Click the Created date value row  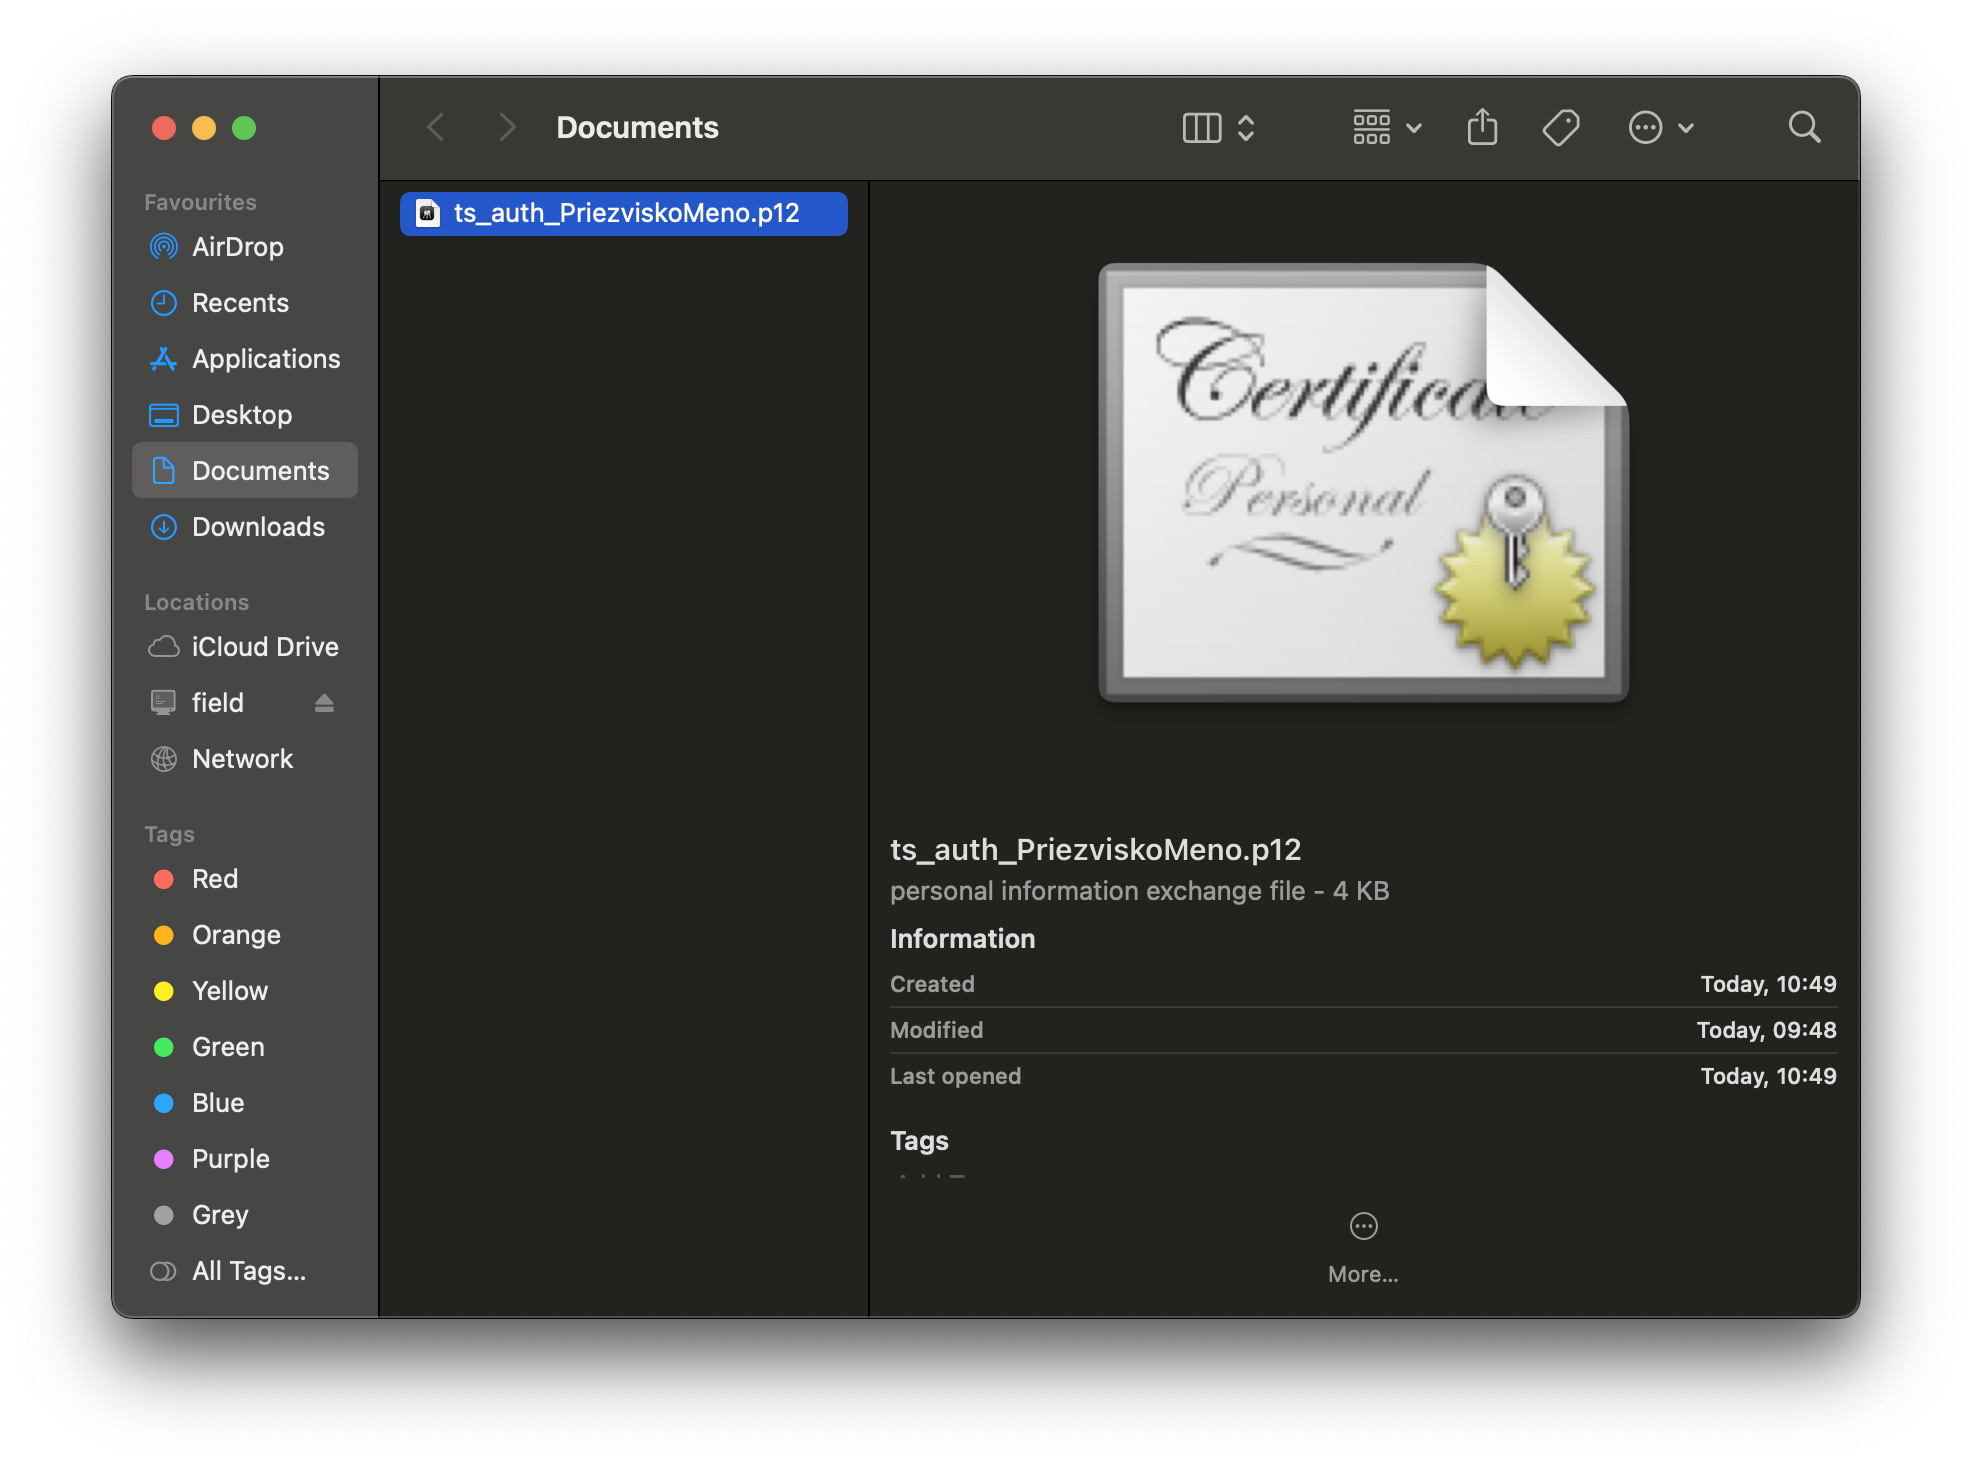[1363, 984]
